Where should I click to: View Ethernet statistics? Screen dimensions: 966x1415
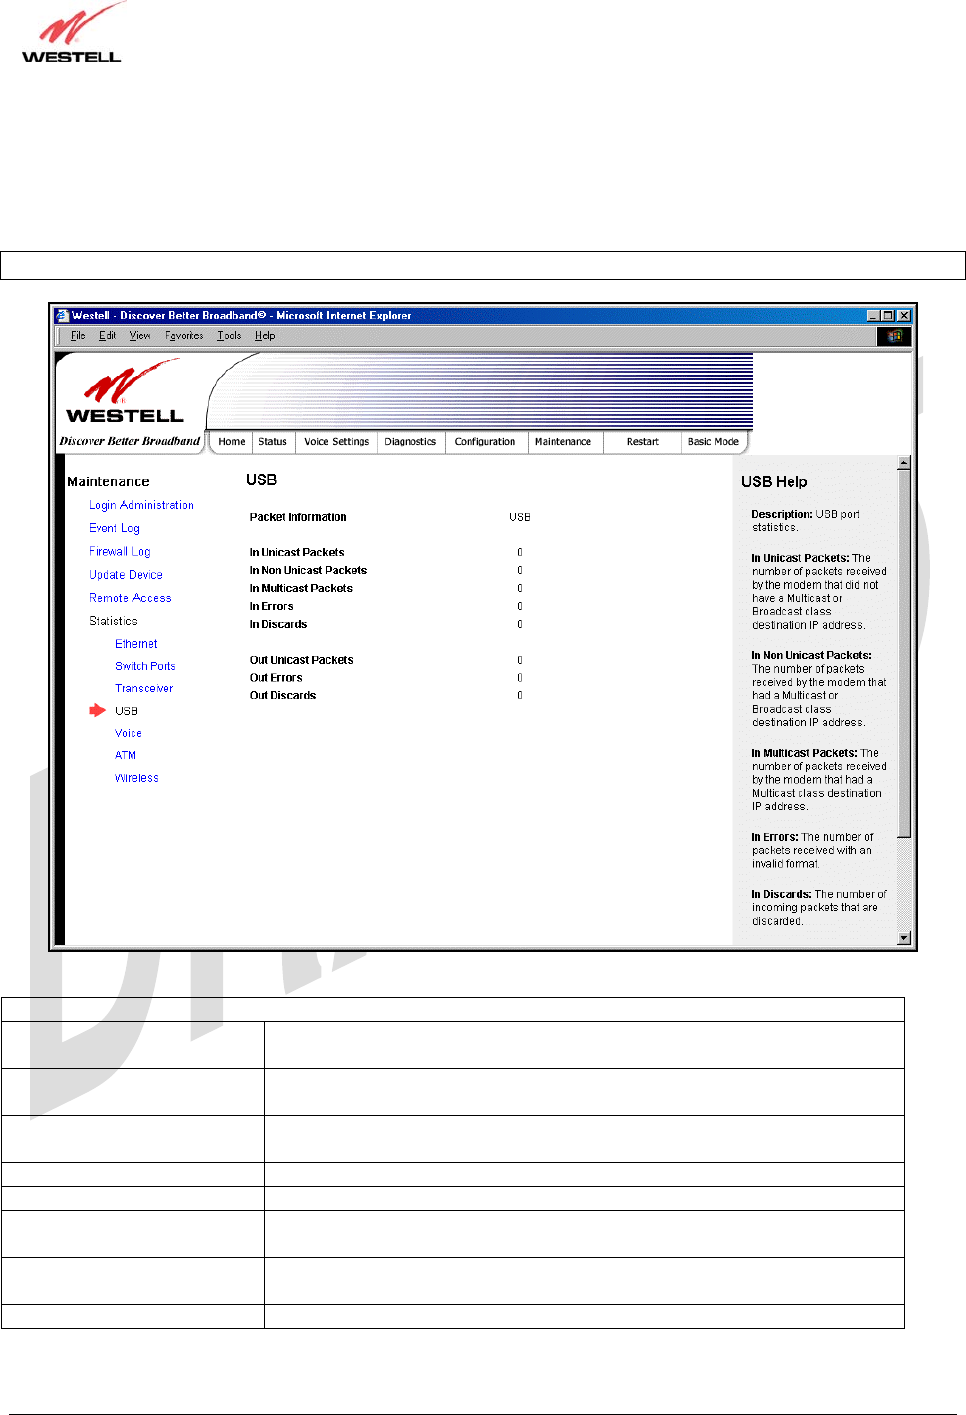pos(136,644)
